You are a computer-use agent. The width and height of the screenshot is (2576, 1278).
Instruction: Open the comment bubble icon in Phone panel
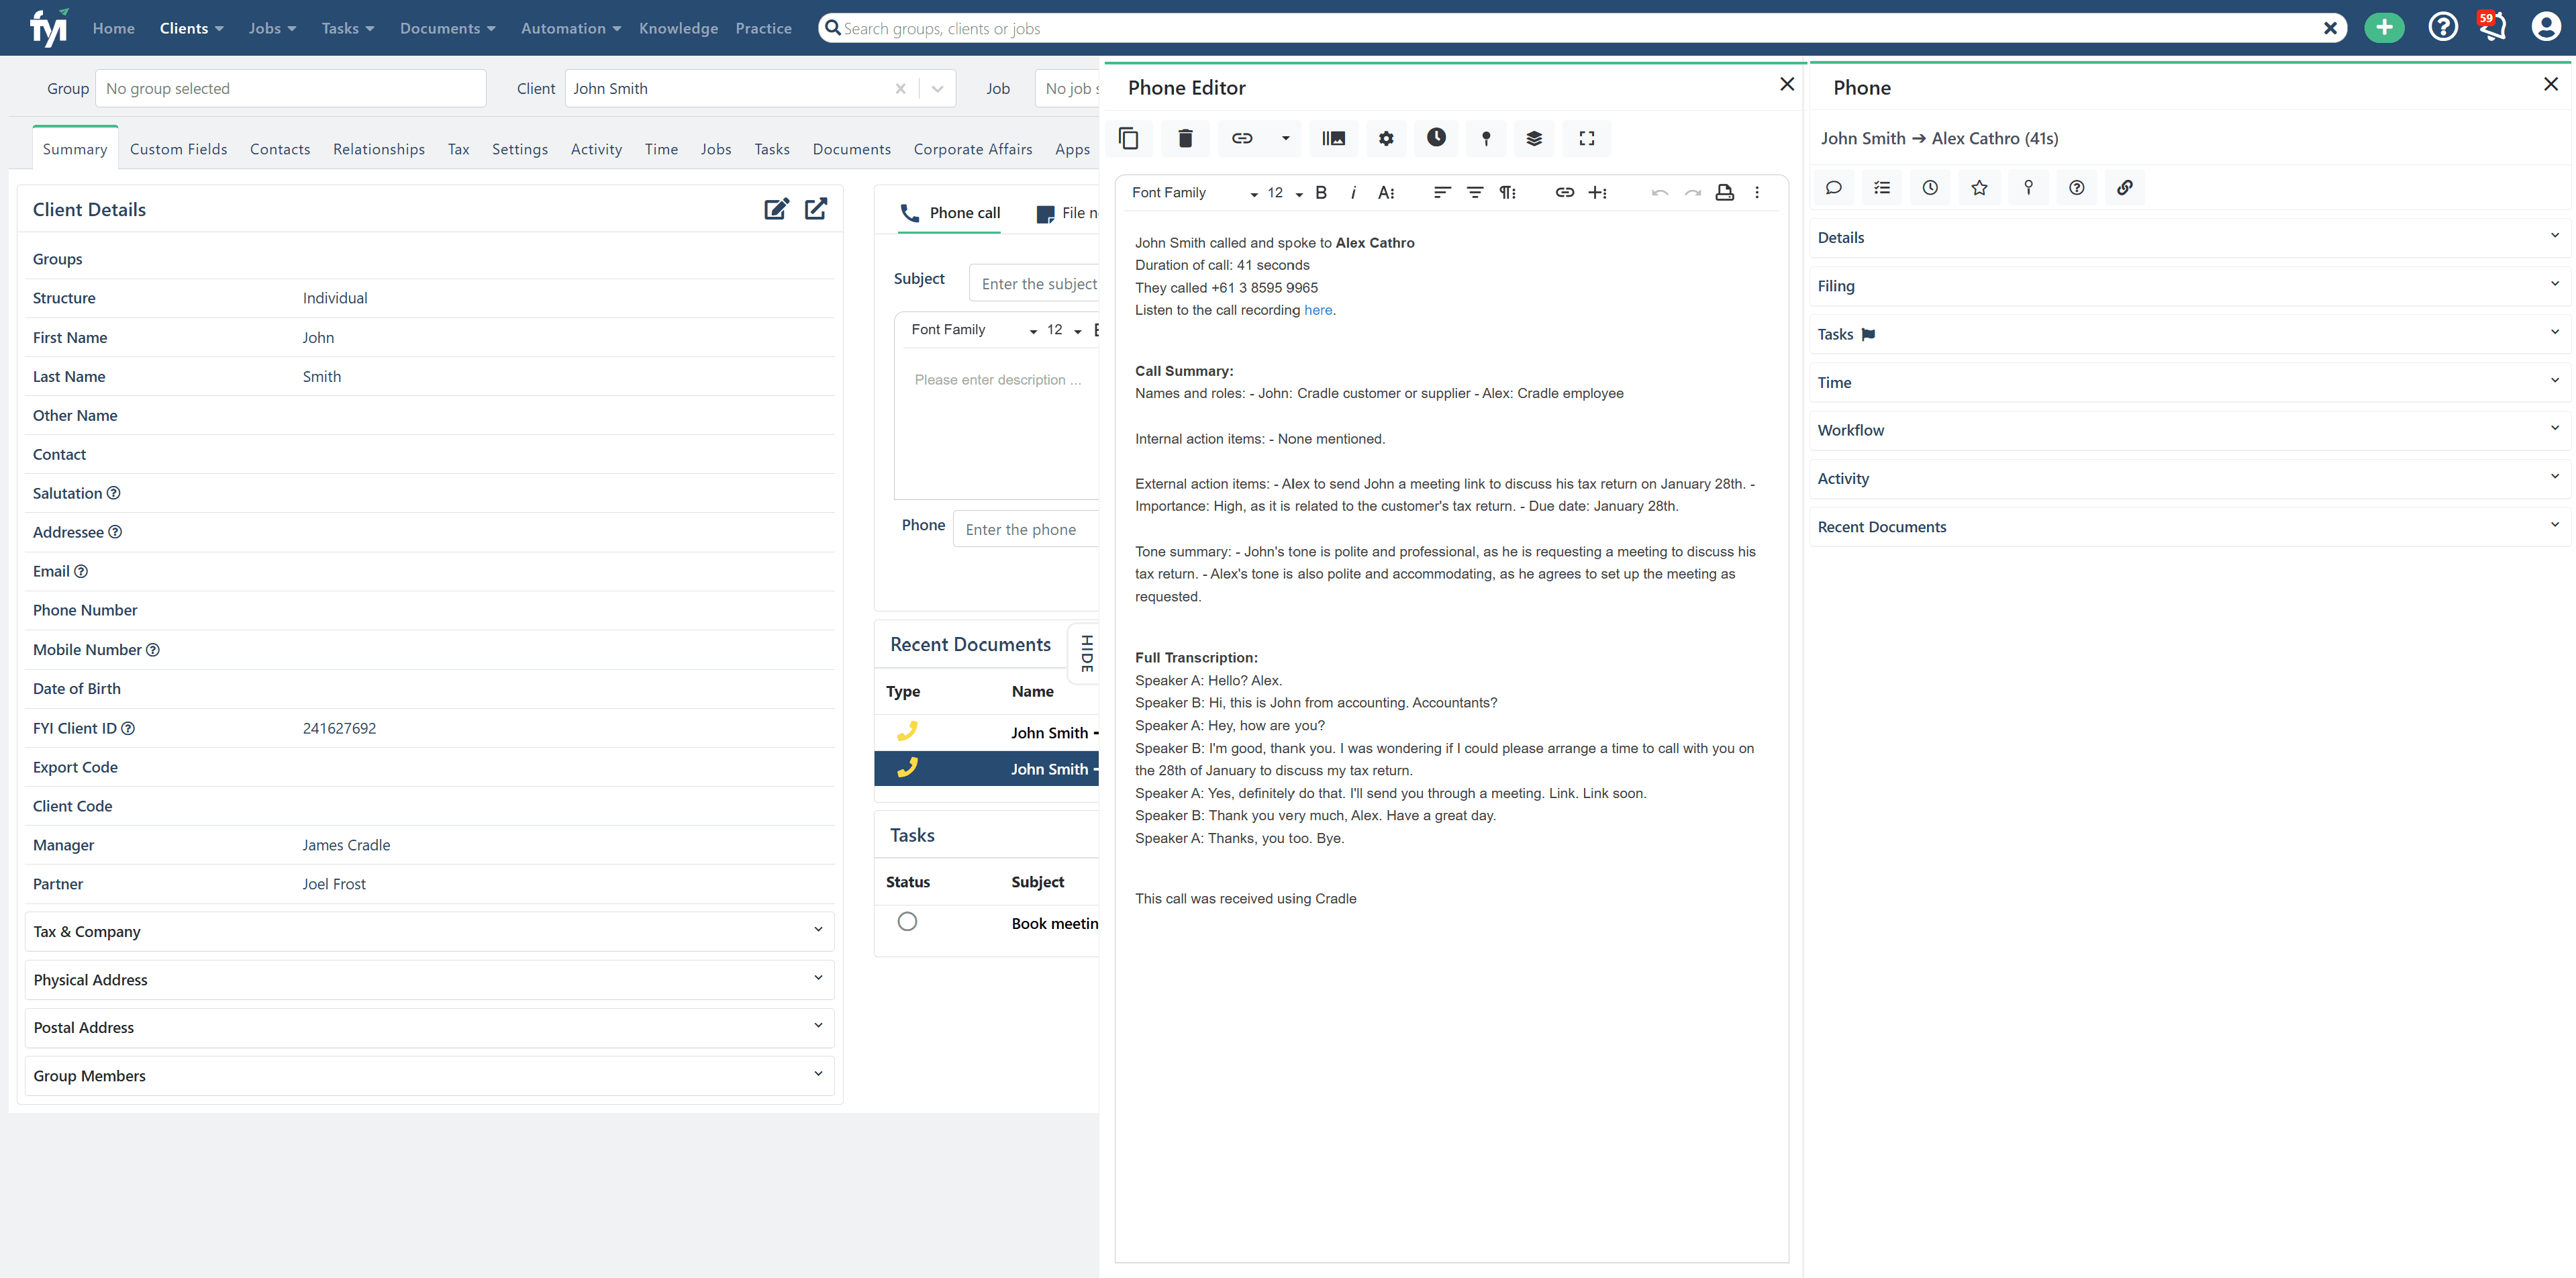tap(1833, 187)
